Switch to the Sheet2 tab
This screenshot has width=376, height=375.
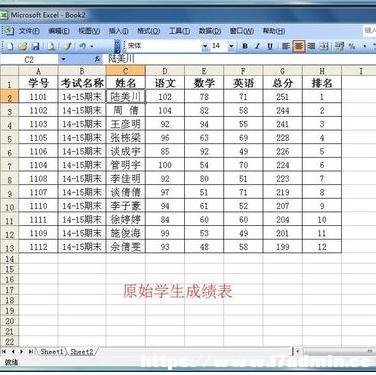click(x=82, y=352)
